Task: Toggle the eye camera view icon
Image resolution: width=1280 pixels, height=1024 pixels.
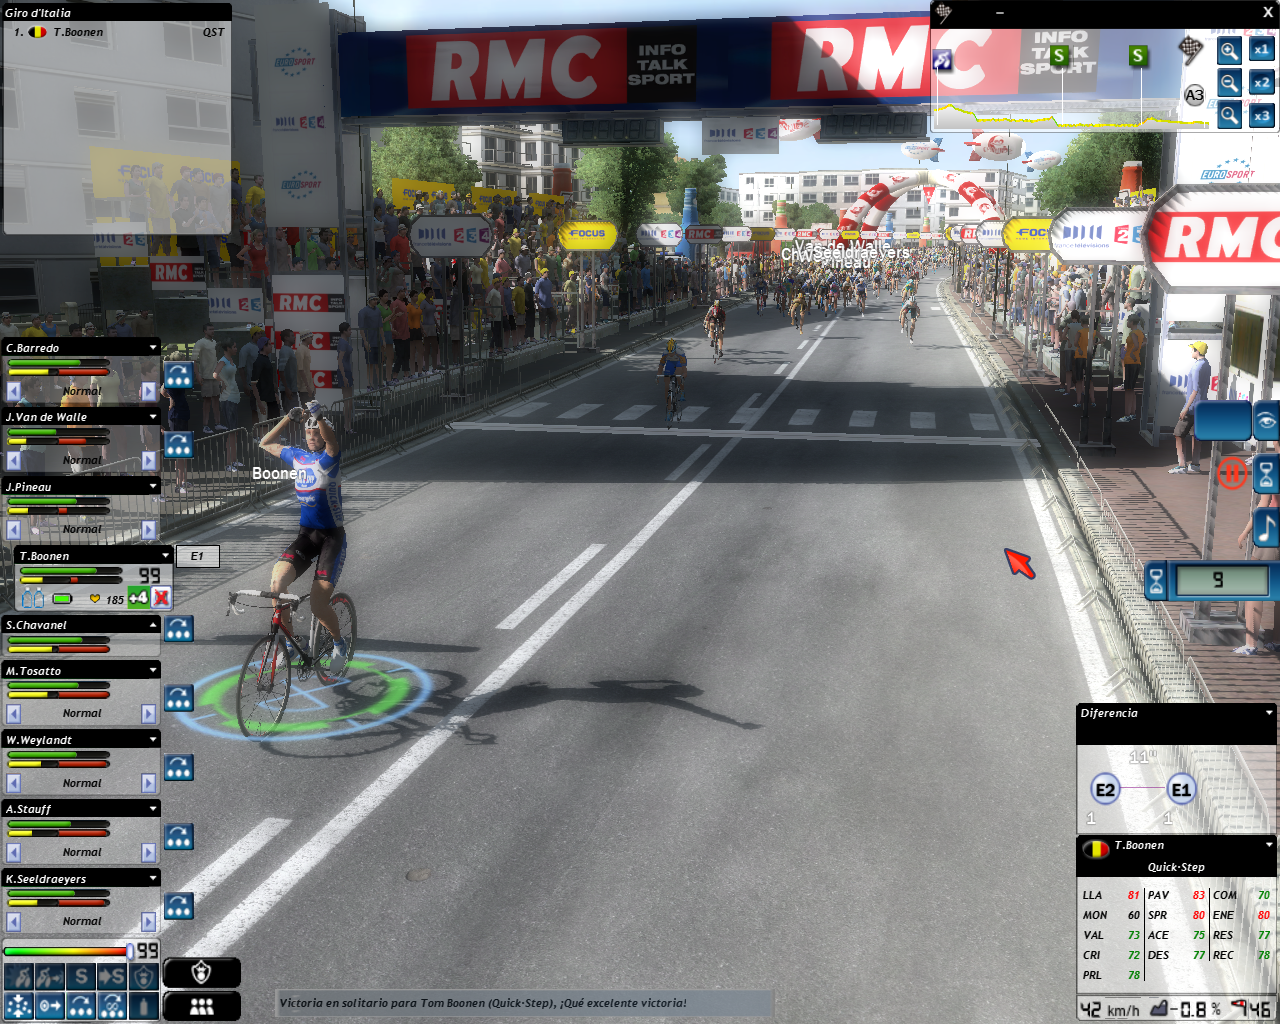Action: click(1266, 421)
